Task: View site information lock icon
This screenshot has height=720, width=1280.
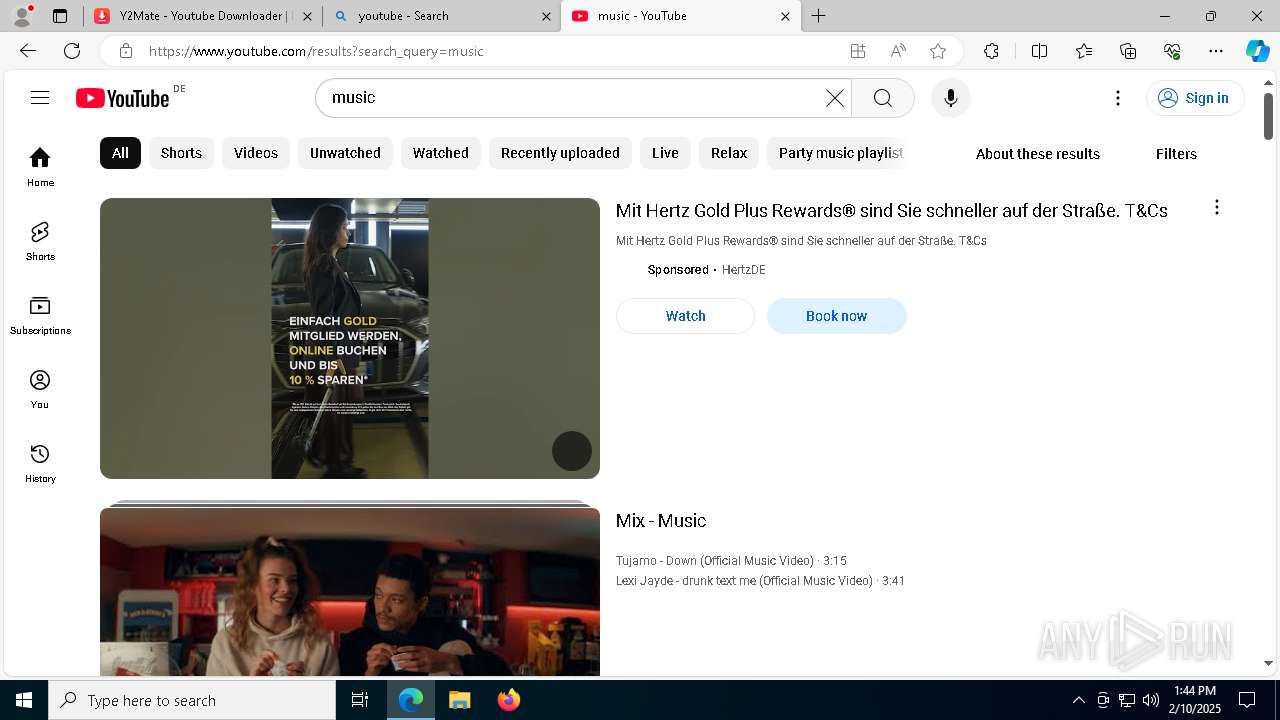Action: tap(125, 51)
